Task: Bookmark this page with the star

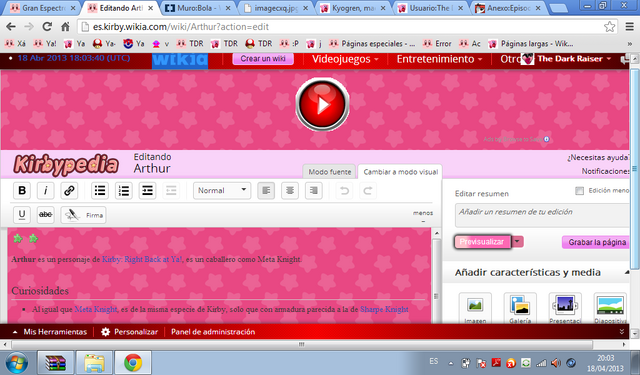Action: coord(609,27)
